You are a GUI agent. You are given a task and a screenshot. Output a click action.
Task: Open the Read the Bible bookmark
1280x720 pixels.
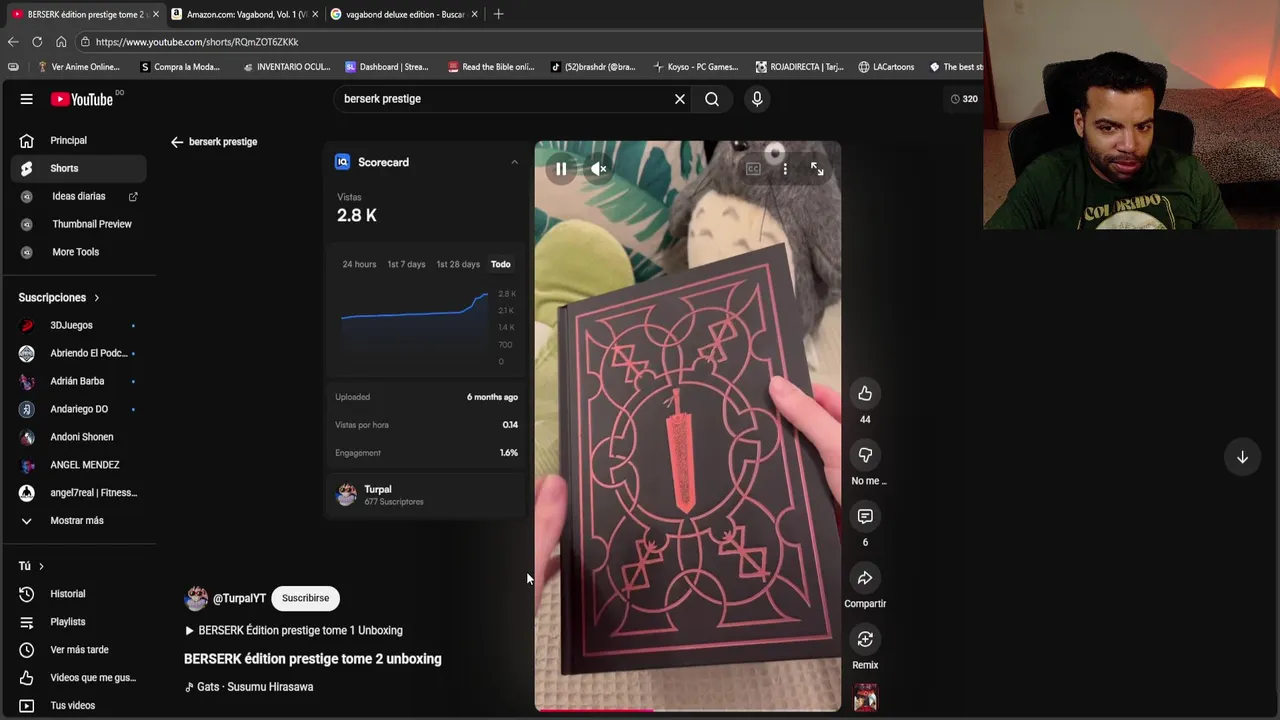pyautogui.click(x=491, y=67)
